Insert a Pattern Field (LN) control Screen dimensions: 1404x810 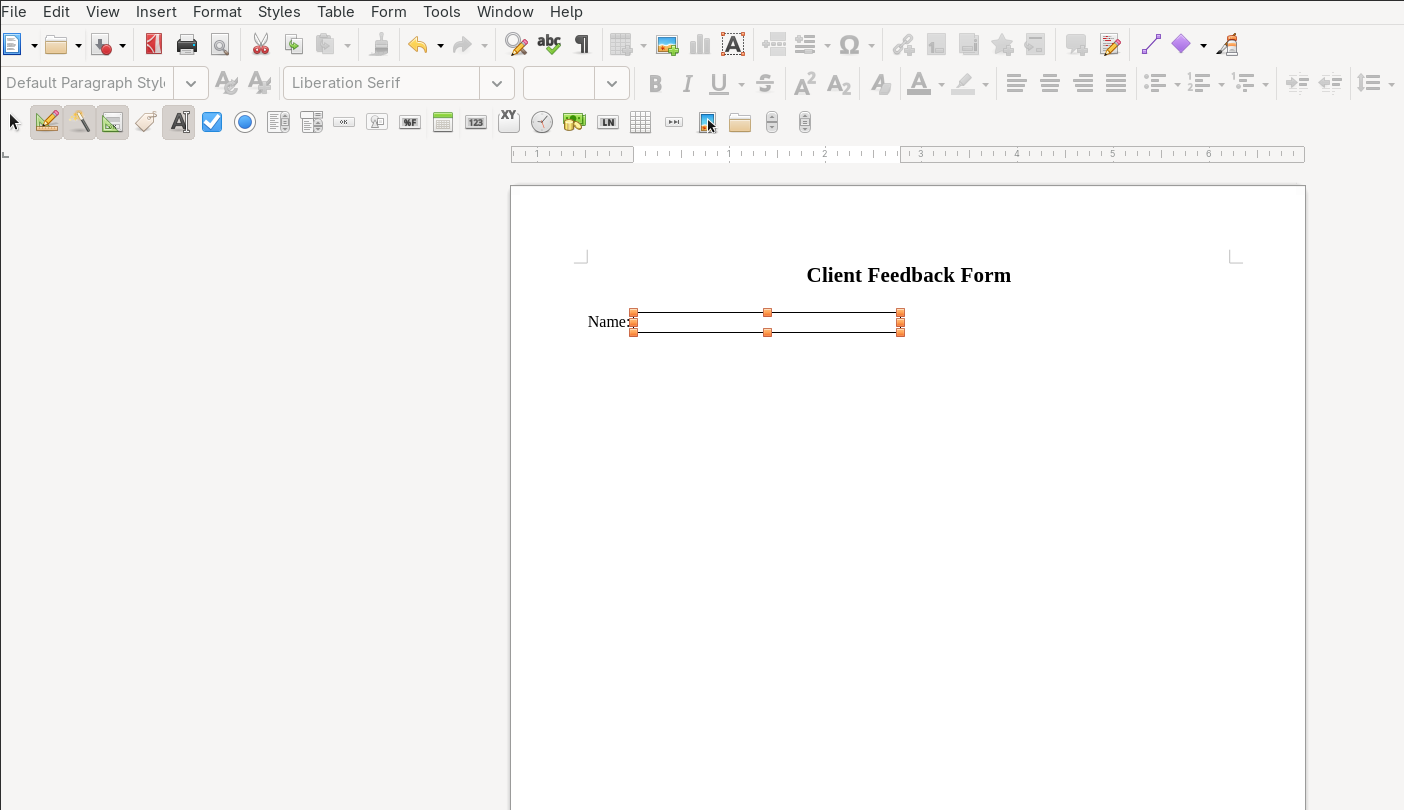[x=607, y=122]
